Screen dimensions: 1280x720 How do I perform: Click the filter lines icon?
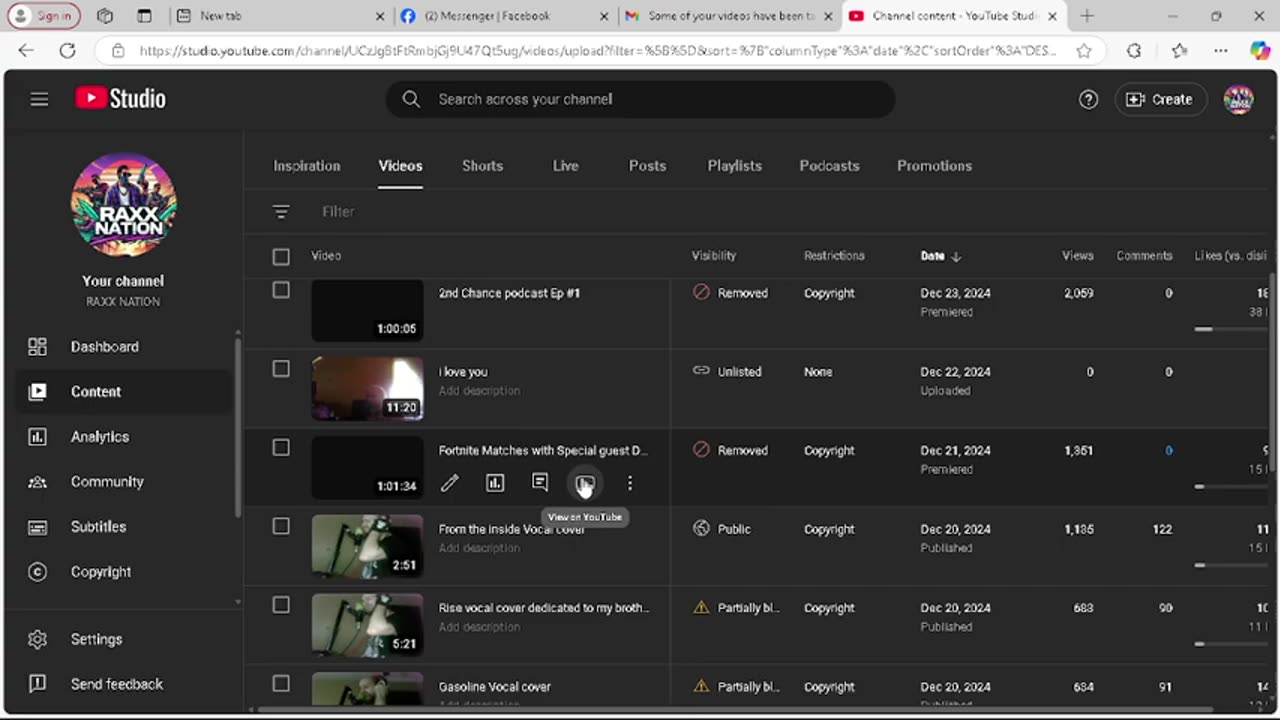coord(281,212)
